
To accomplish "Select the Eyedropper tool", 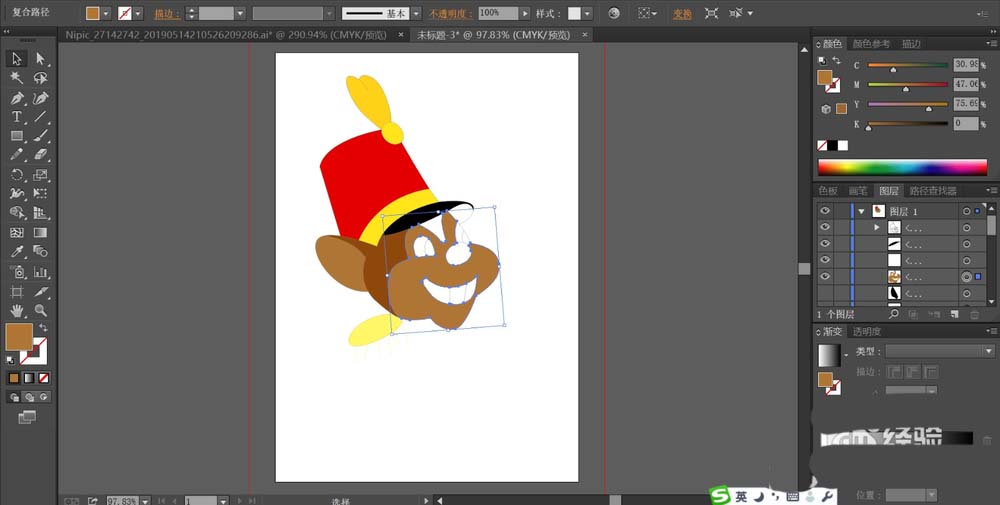I will point(17,252).
